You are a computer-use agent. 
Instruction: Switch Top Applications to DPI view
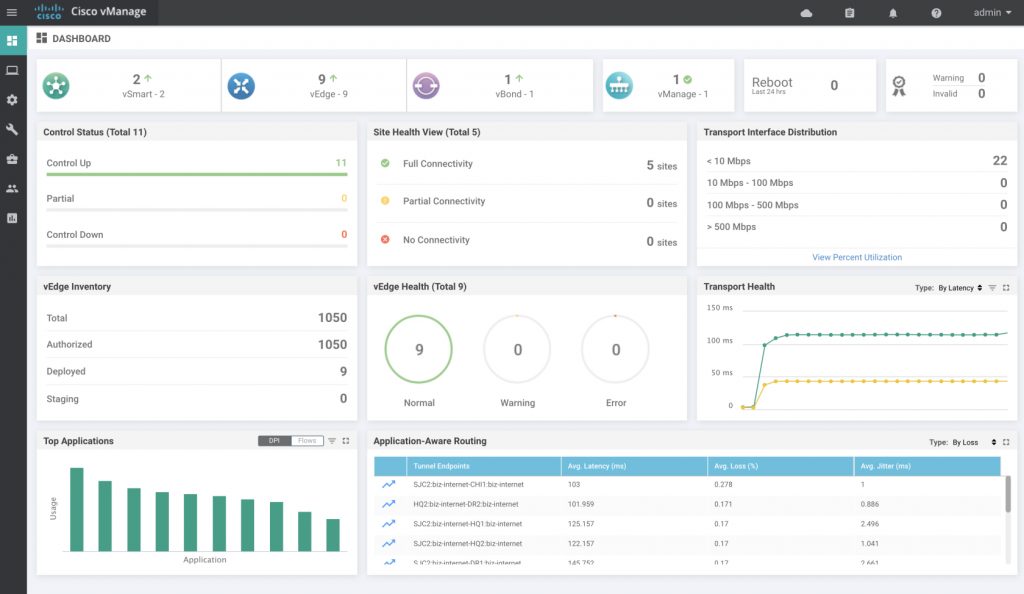(274, 441)
